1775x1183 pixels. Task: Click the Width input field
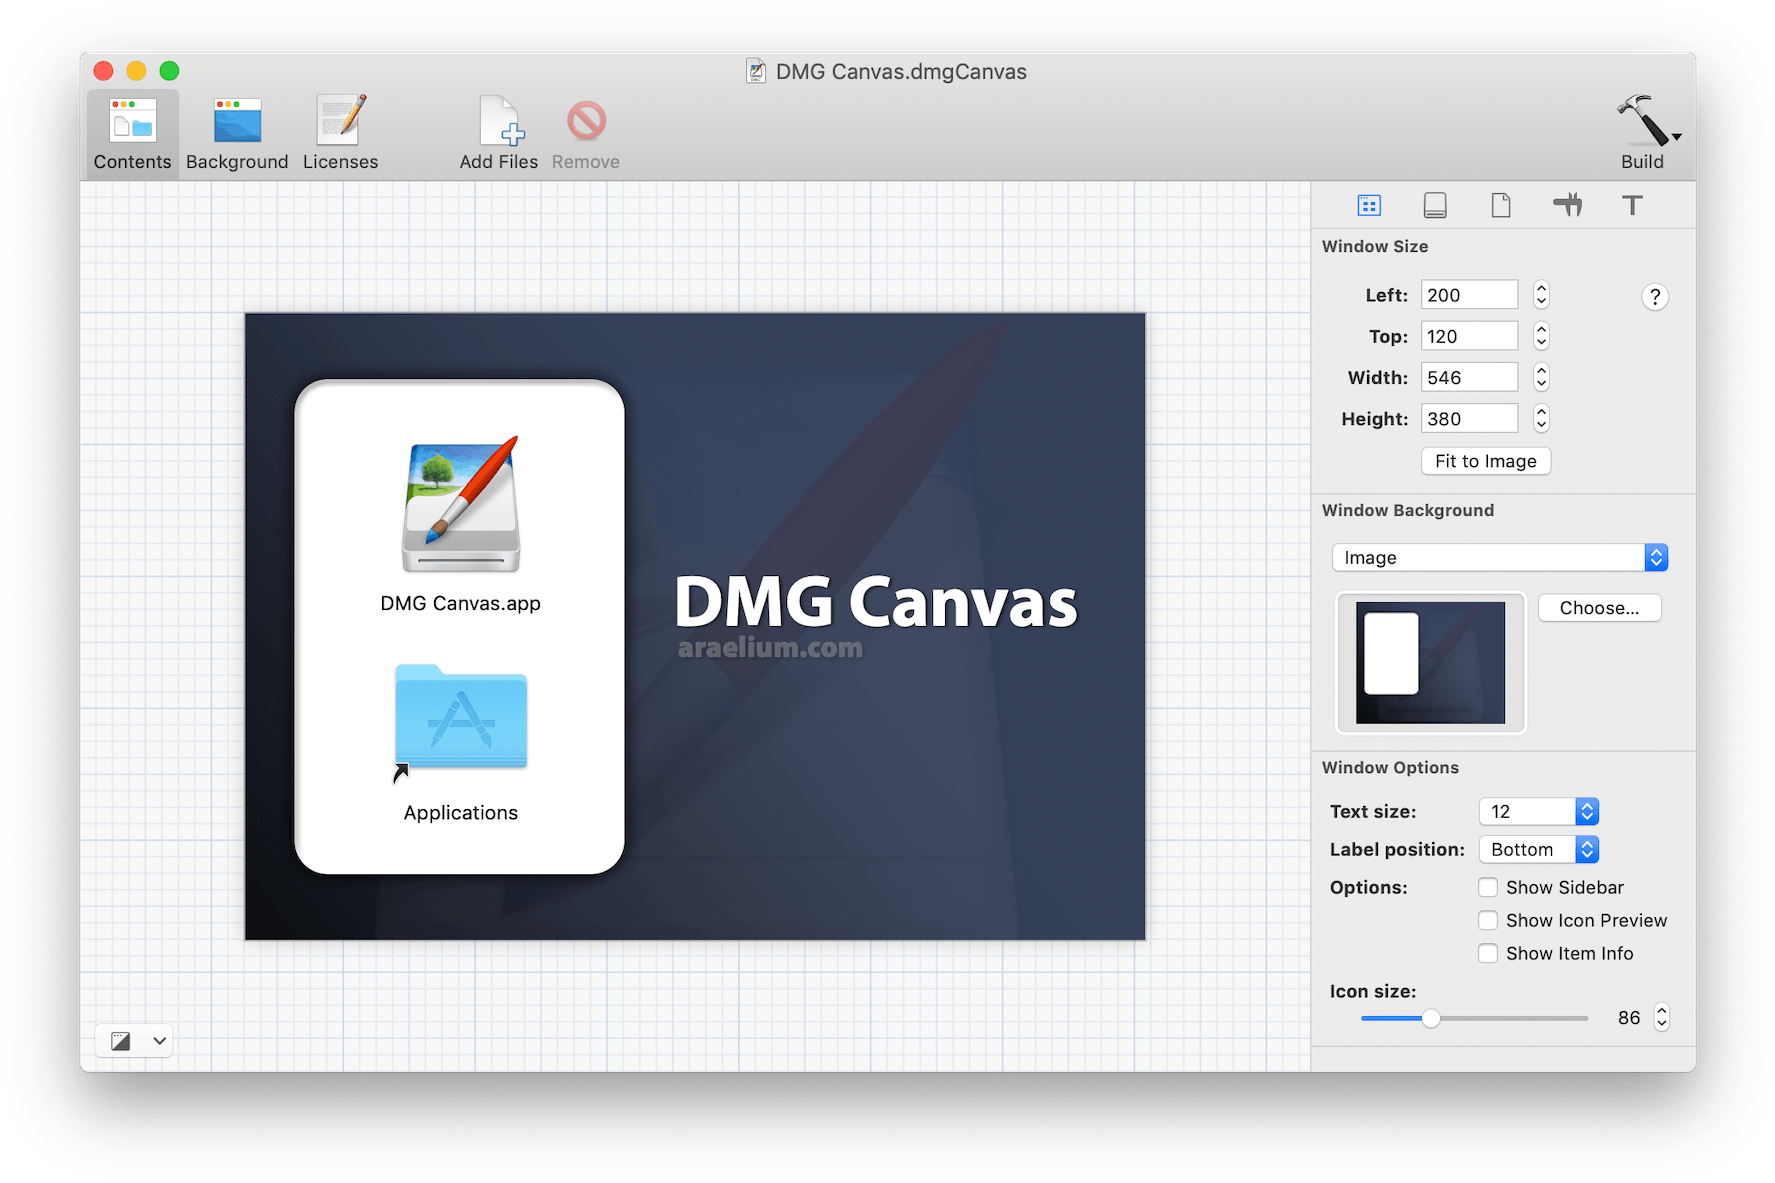pos(1469,377)
